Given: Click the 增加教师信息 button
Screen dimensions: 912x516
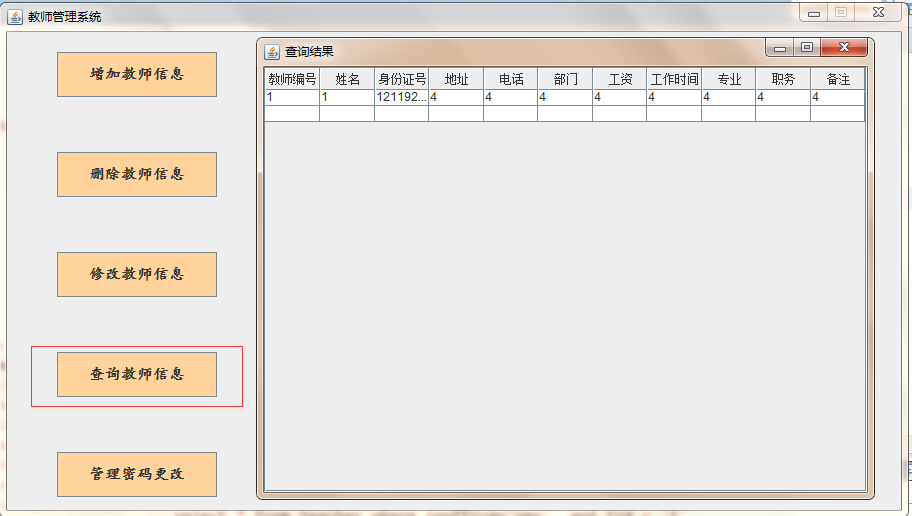Looking at the screenshot, I should (x=137, y=74).
